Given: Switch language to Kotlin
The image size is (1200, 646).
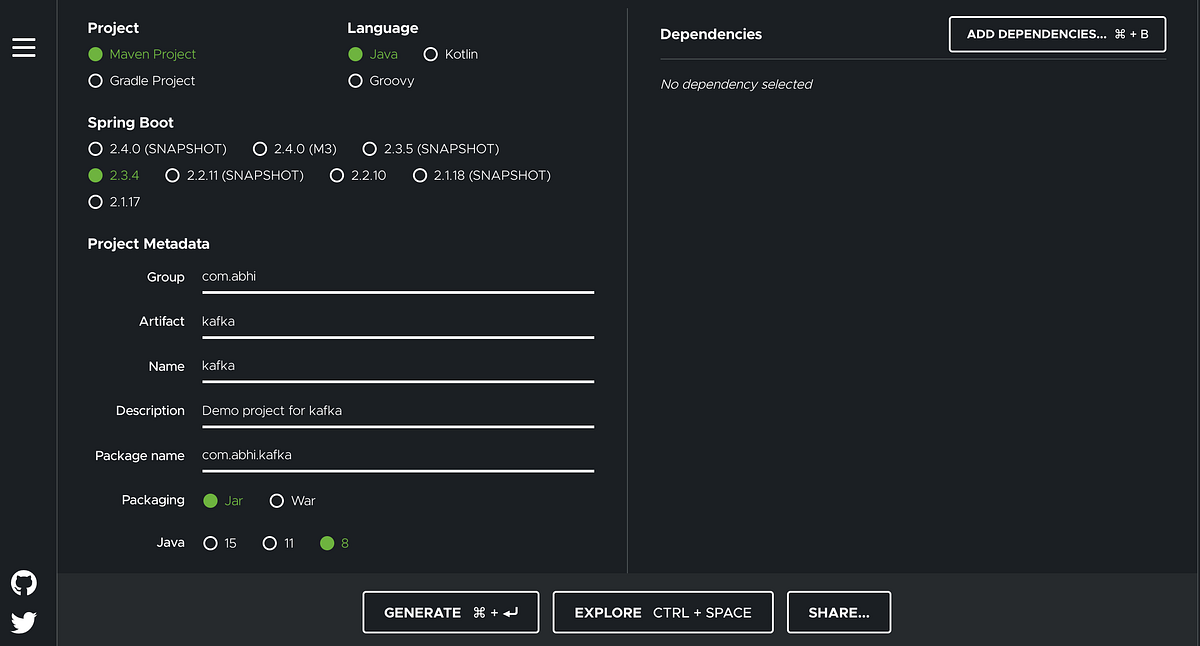Looking at the screenshot, I should (x=430, y=54).
